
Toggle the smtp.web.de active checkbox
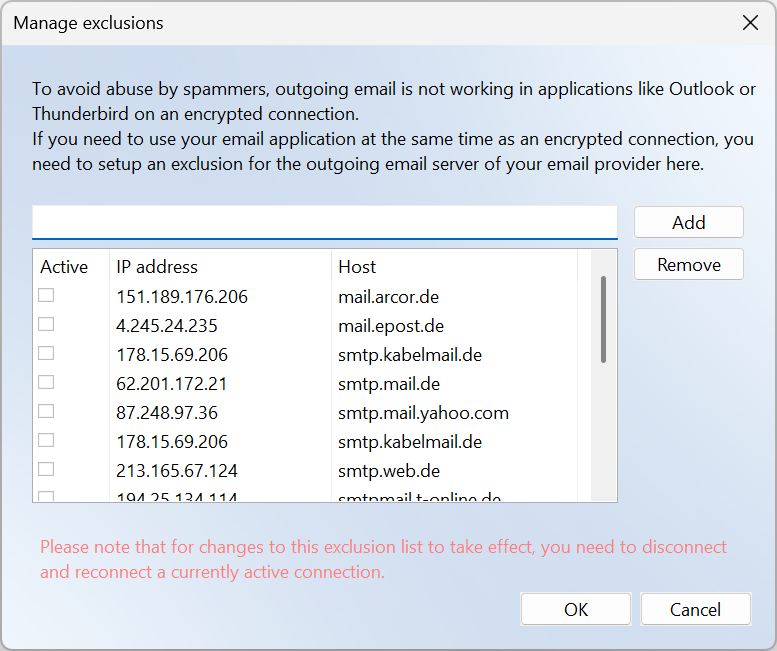[x=46, y=470]
